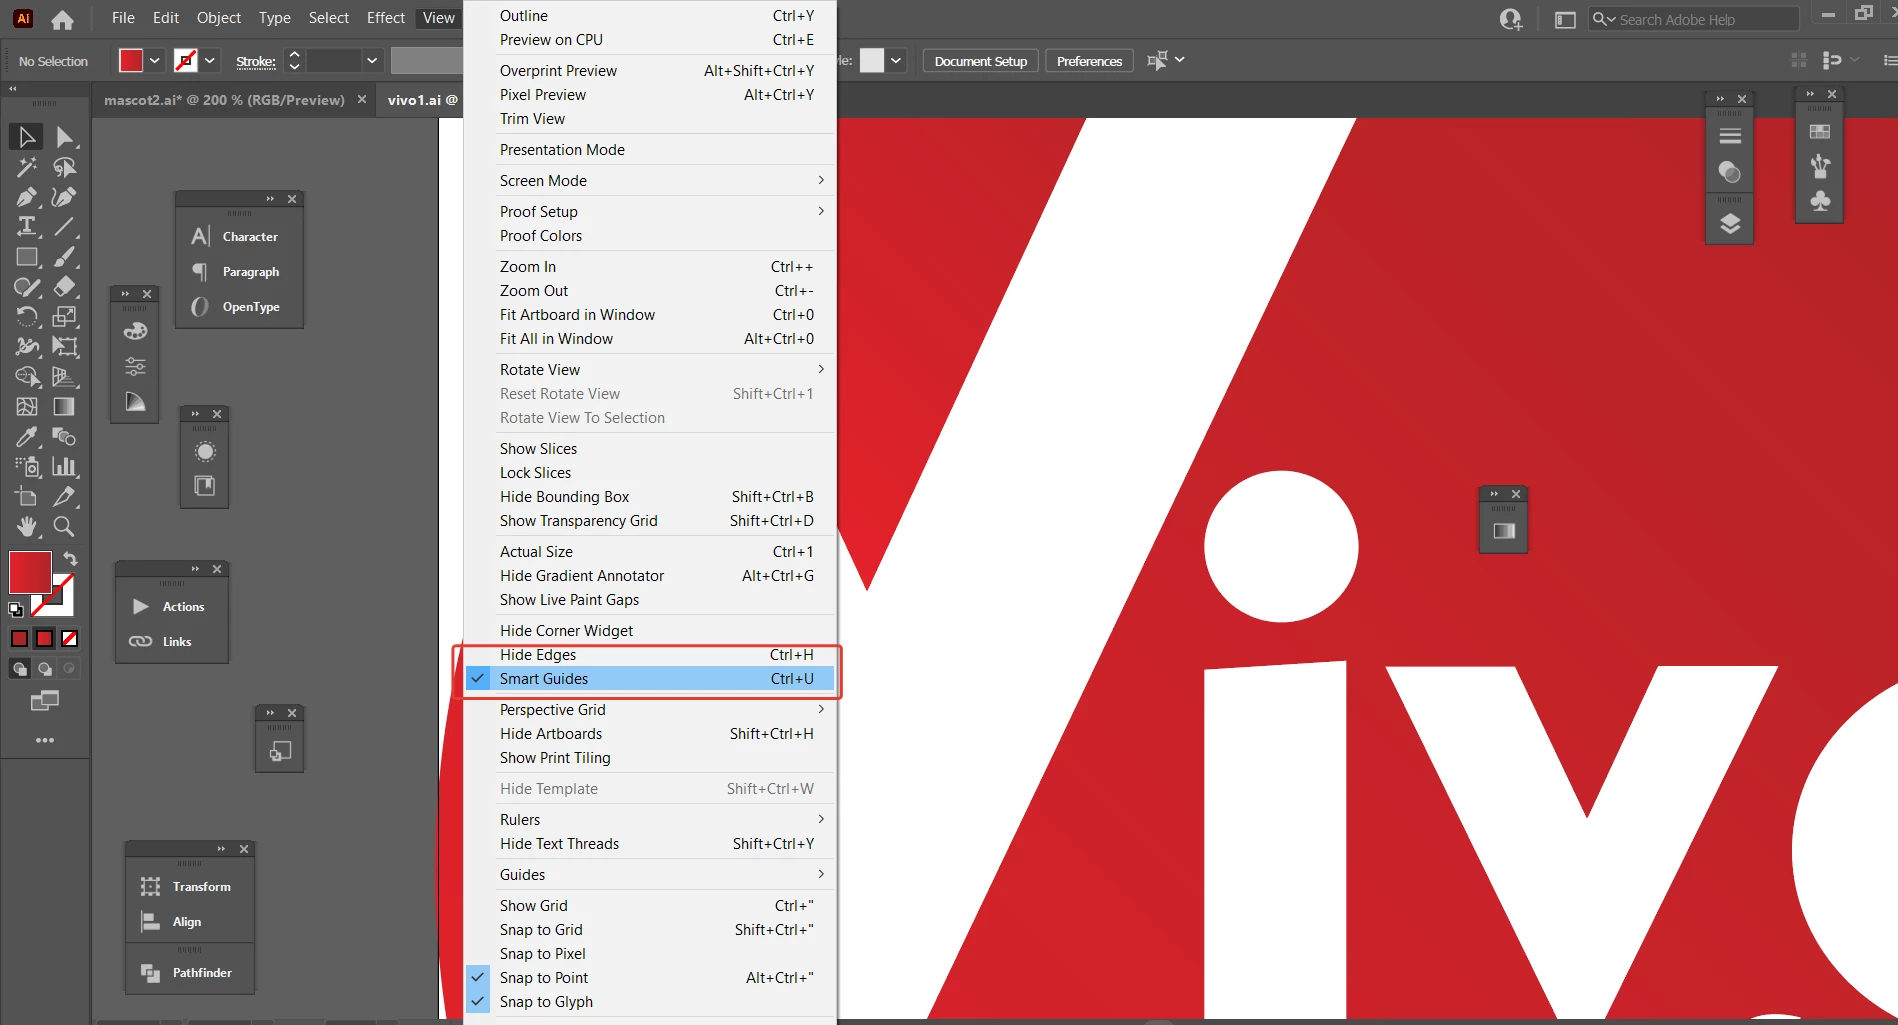Screen dimensions: 1898x1025
Task: Open Actions panel
Action: [172, 607]
